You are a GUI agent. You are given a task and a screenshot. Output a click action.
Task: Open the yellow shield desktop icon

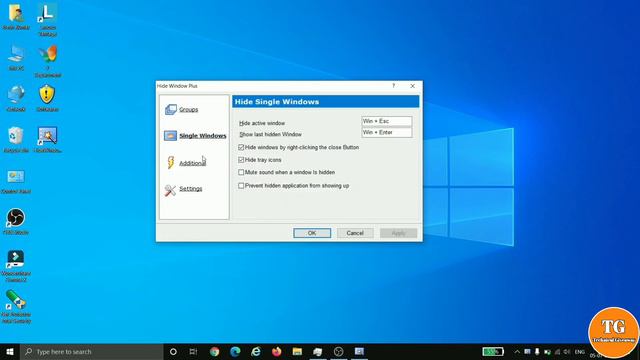click(47, 98)
